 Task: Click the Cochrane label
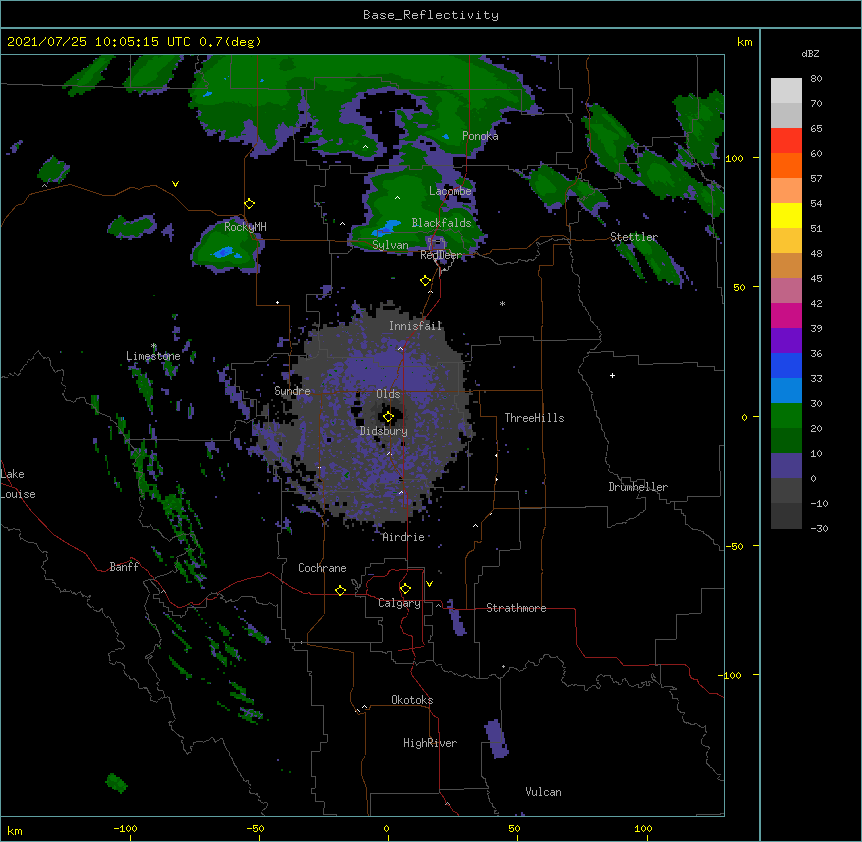tap(322, 568)
